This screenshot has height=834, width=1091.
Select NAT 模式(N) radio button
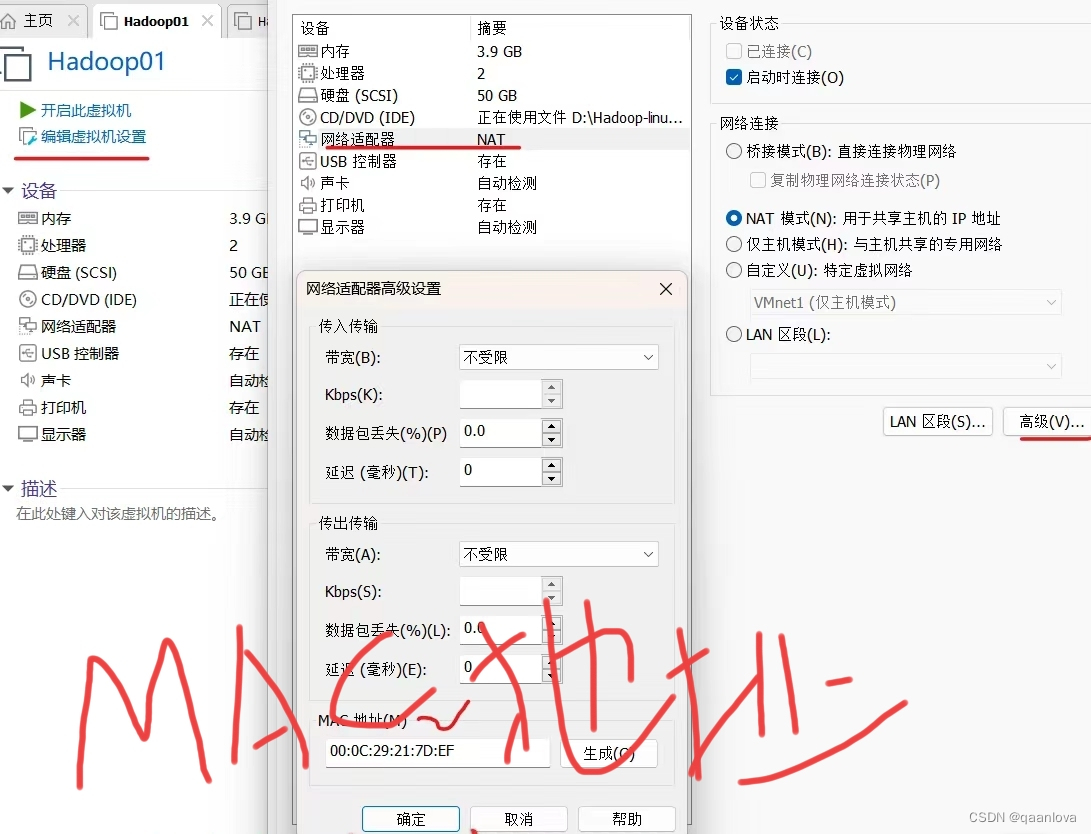(733, 218)
